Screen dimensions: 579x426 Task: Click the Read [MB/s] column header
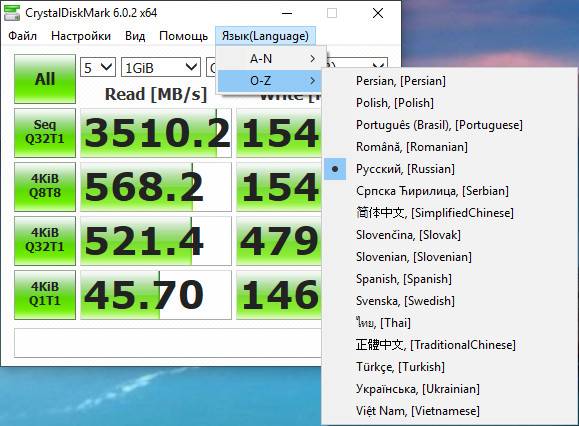point(156,94)
